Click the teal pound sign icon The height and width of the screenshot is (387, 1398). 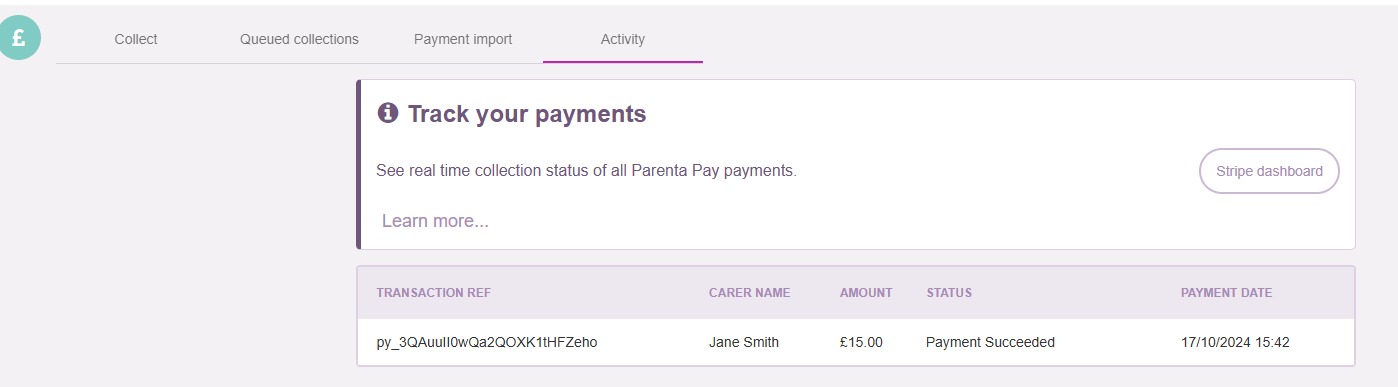point(18,37)
